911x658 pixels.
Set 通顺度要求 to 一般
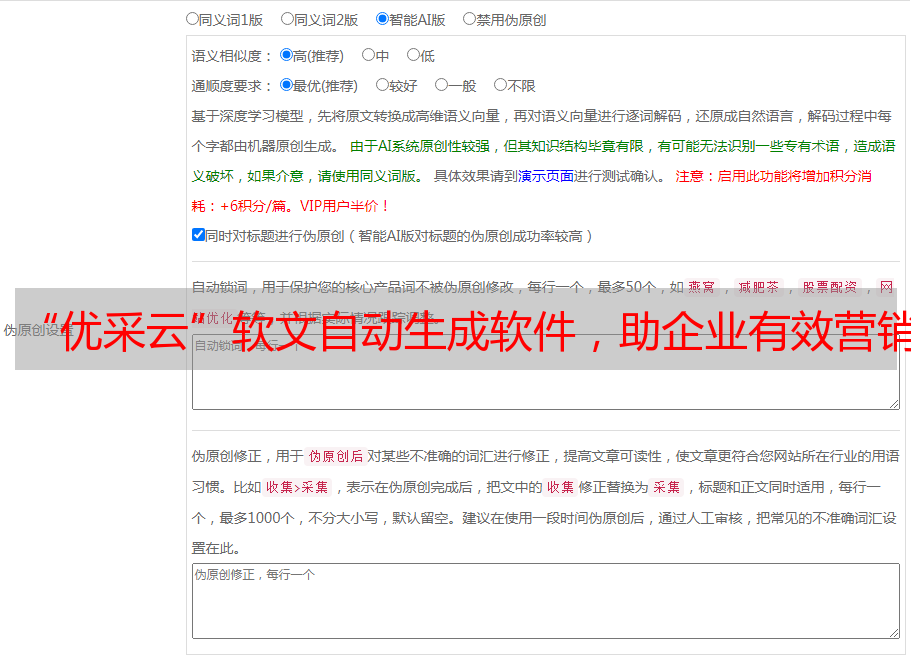pos(442,85)
